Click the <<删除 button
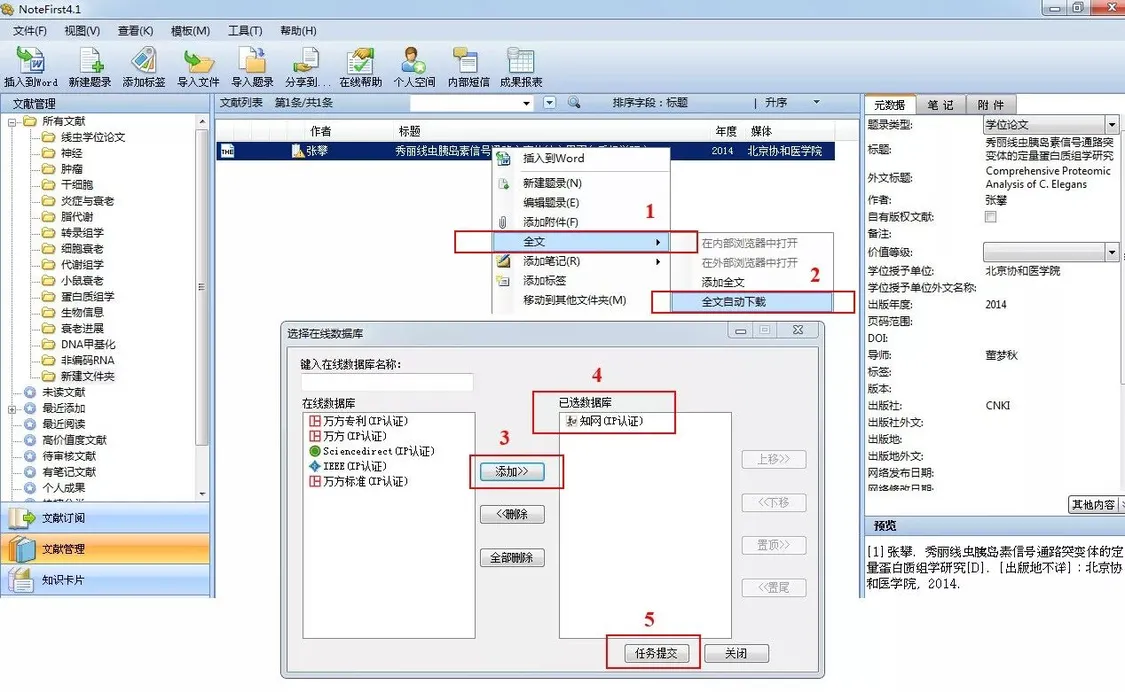 click(512, 514)
